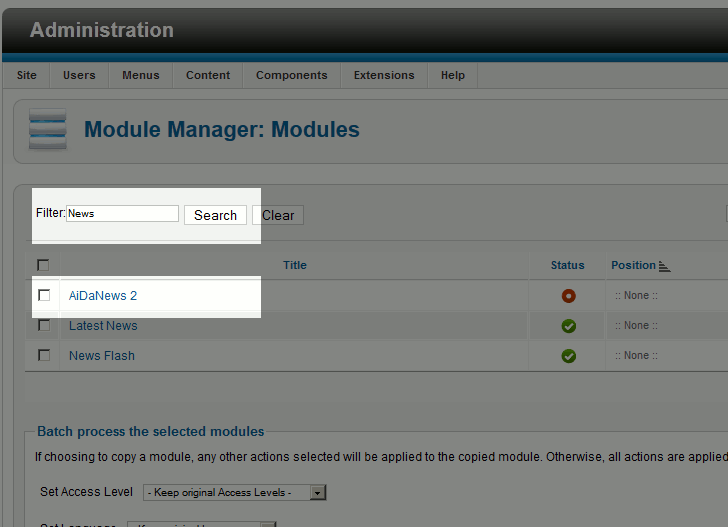Open the Components menu

coord(291,75)
